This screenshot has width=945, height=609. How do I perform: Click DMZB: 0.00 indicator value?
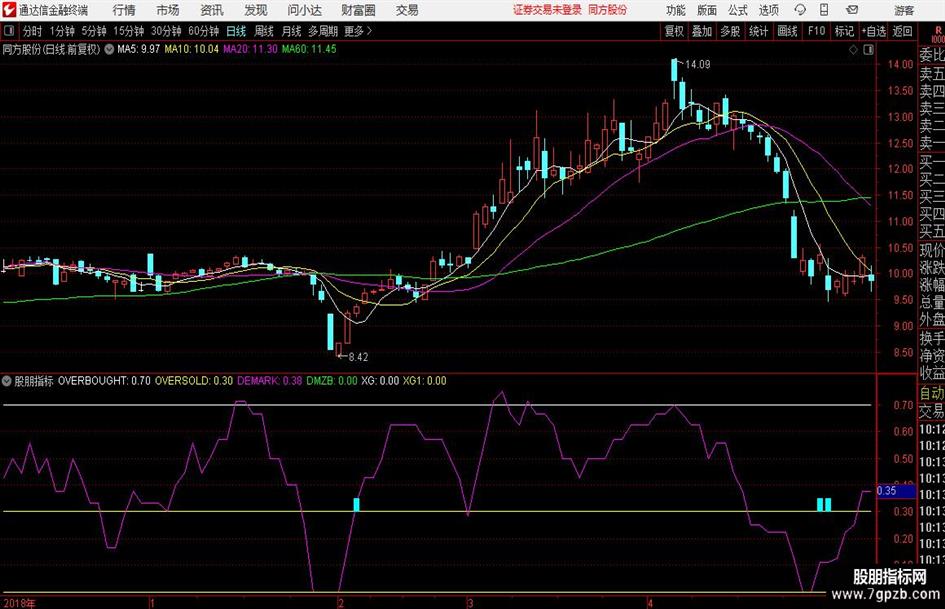click(x=331, y=381)
